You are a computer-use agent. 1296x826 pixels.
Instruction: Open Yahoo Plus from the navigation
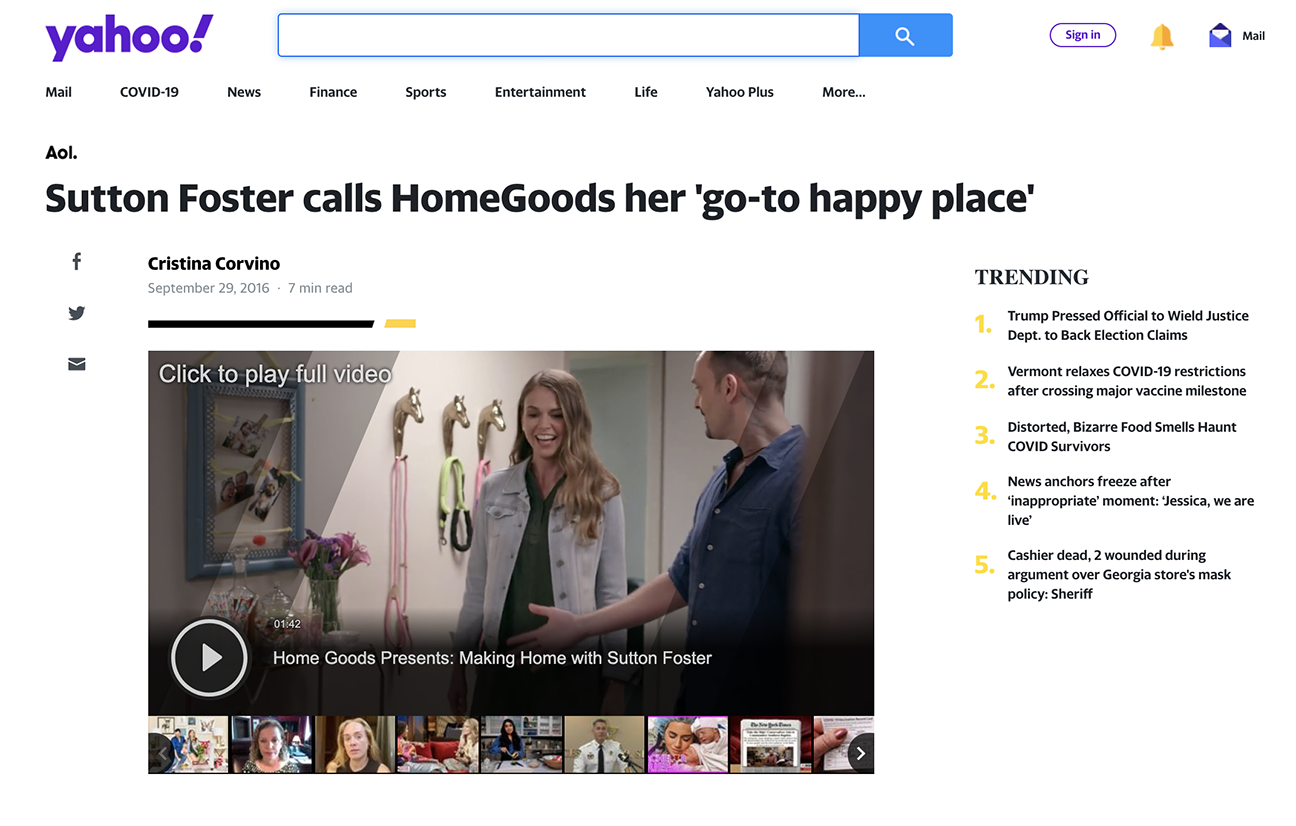point(740,92)
